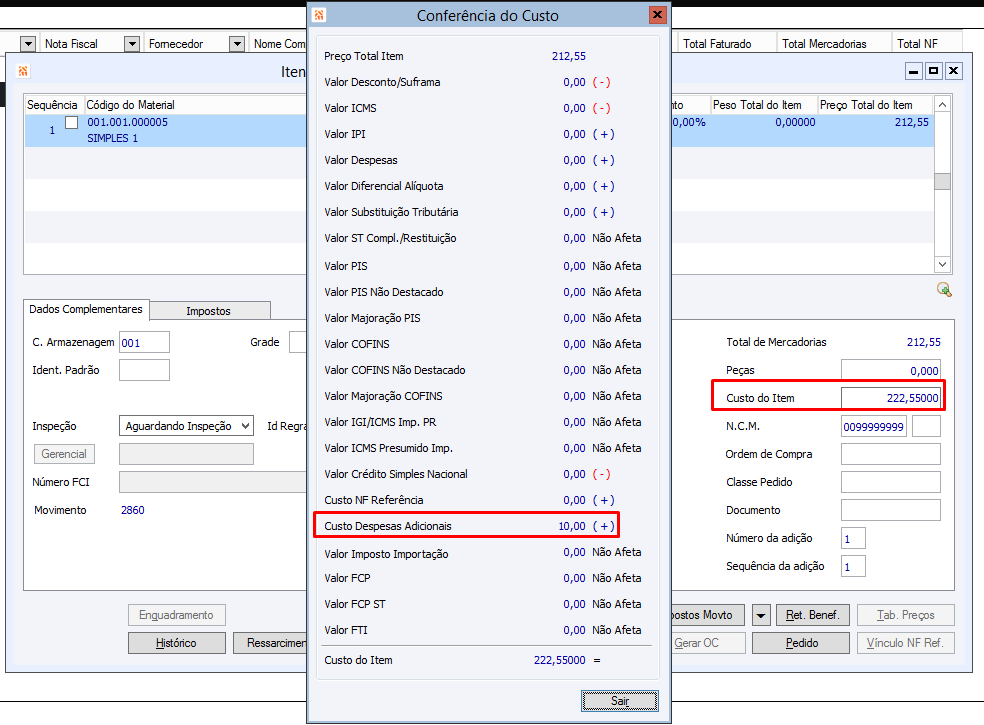Screen dimensions: 984x725
Task: Click the disabled field next to Gerencial
Action: click(186, 454)
